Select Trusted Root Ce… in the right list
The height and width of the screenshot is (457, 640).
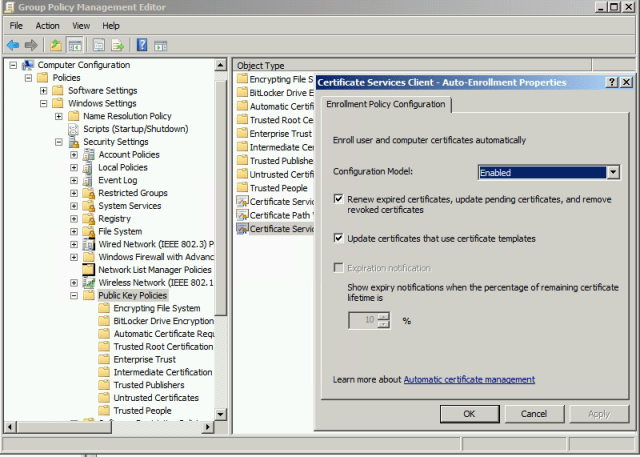(x=282, y=120)
